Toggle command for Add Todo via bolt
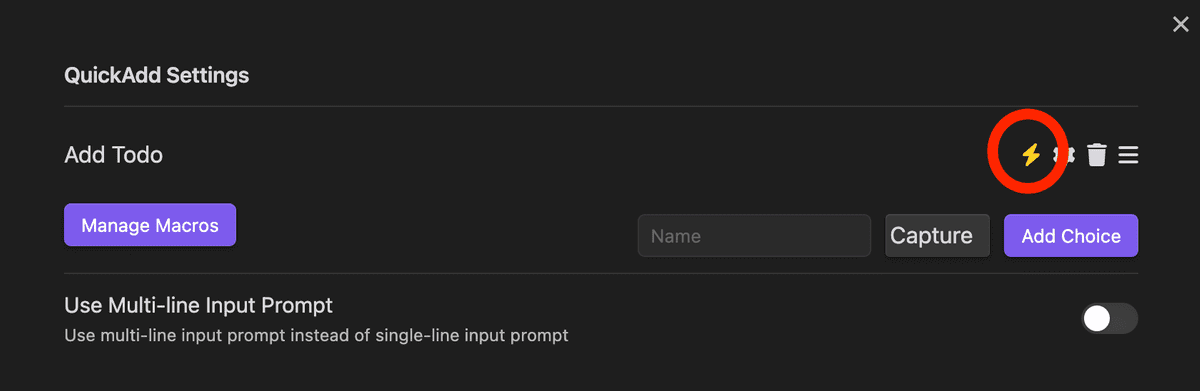This screenshot has height=391, width=1200. pos(1030,155)
